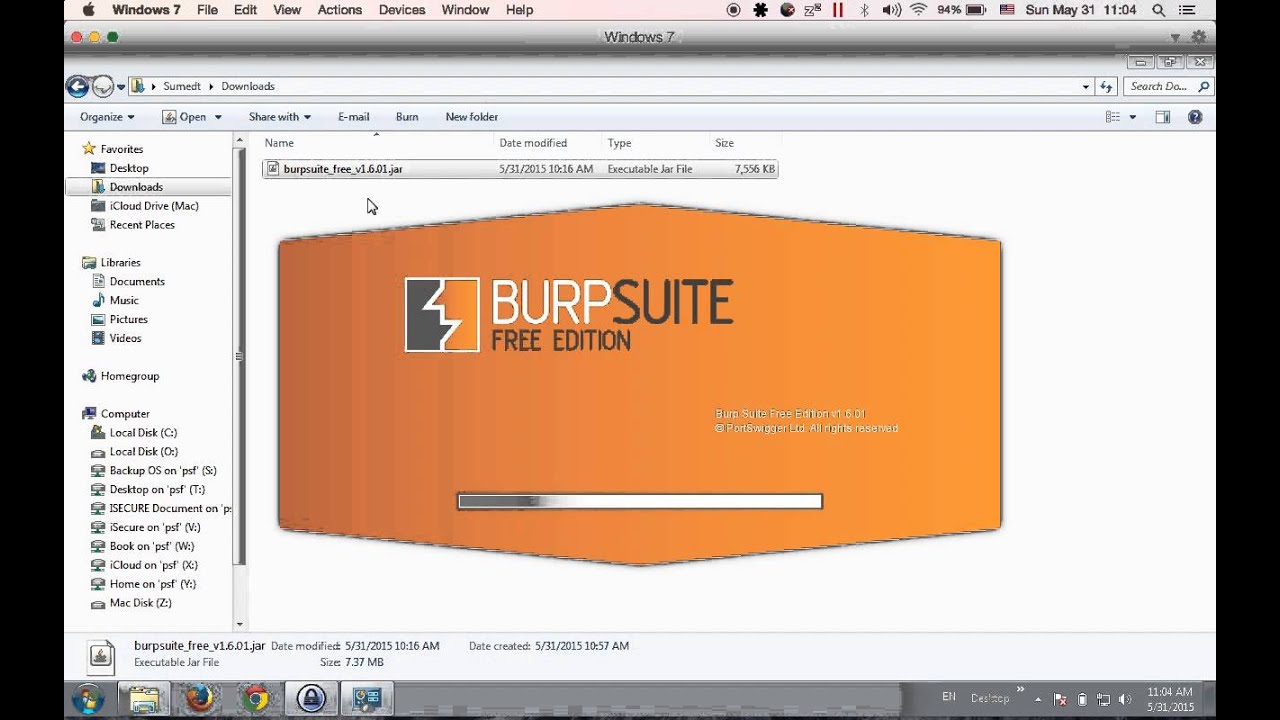
Task: Open Recent Places in Favorites
Action: click(x=142, y=225)
